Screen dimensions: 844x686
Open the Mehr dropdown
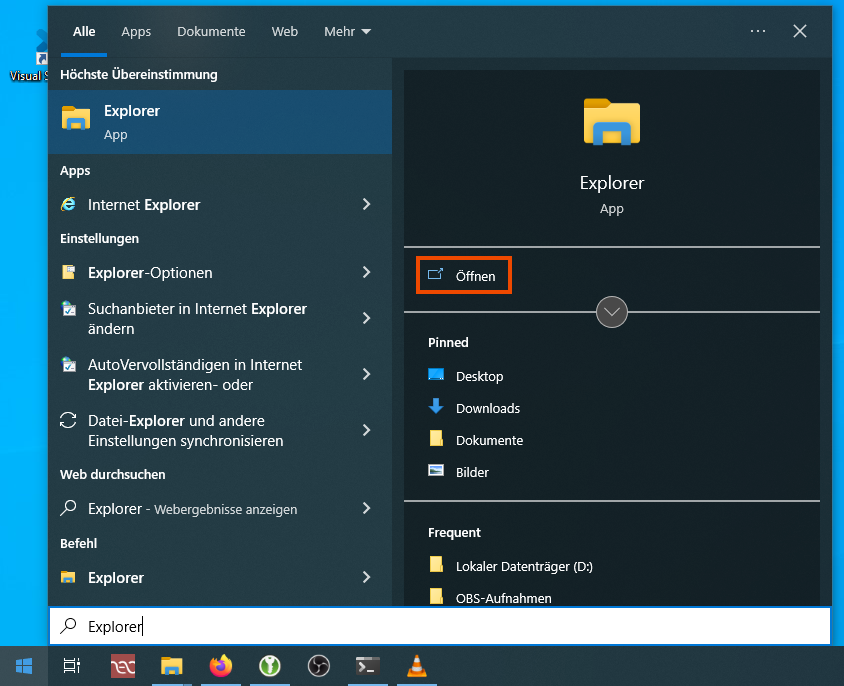pos(347,32)
